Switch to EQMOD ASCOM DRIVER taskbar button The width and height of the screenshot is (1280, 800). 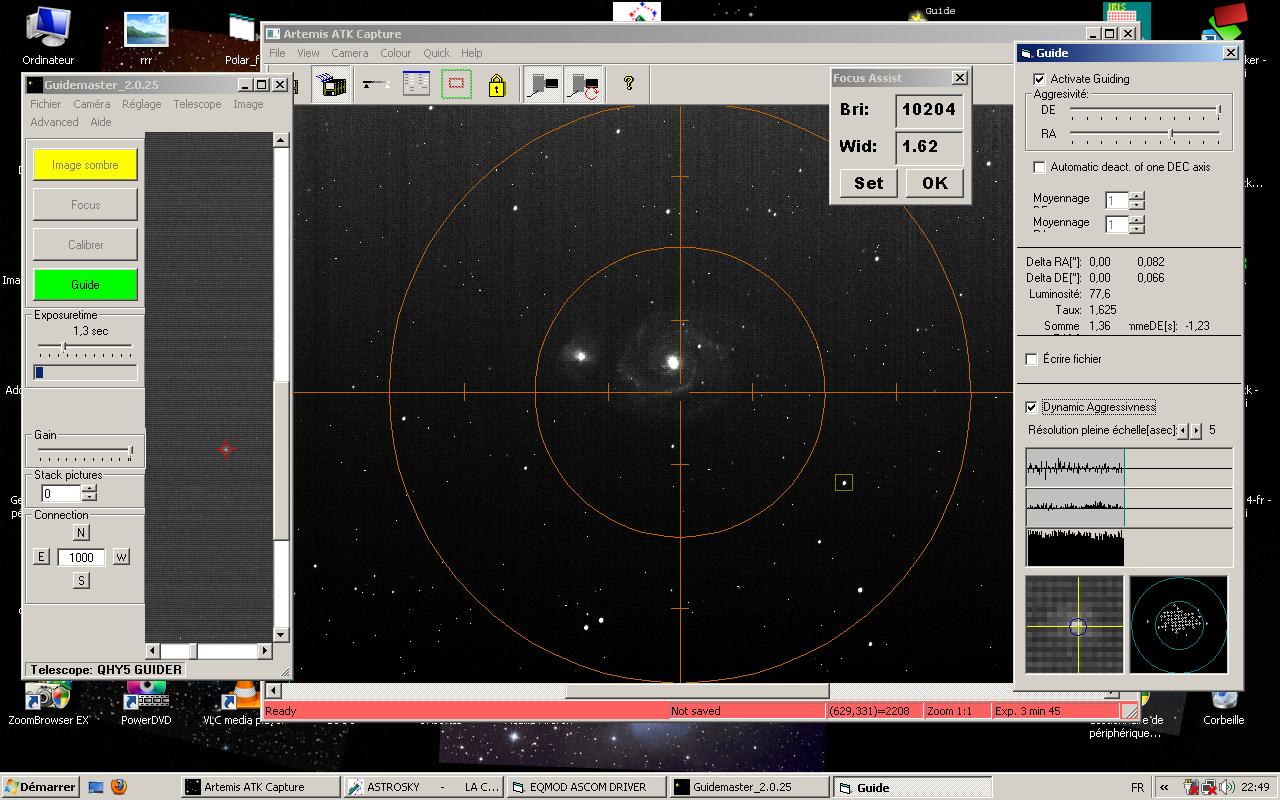[586, 787]
